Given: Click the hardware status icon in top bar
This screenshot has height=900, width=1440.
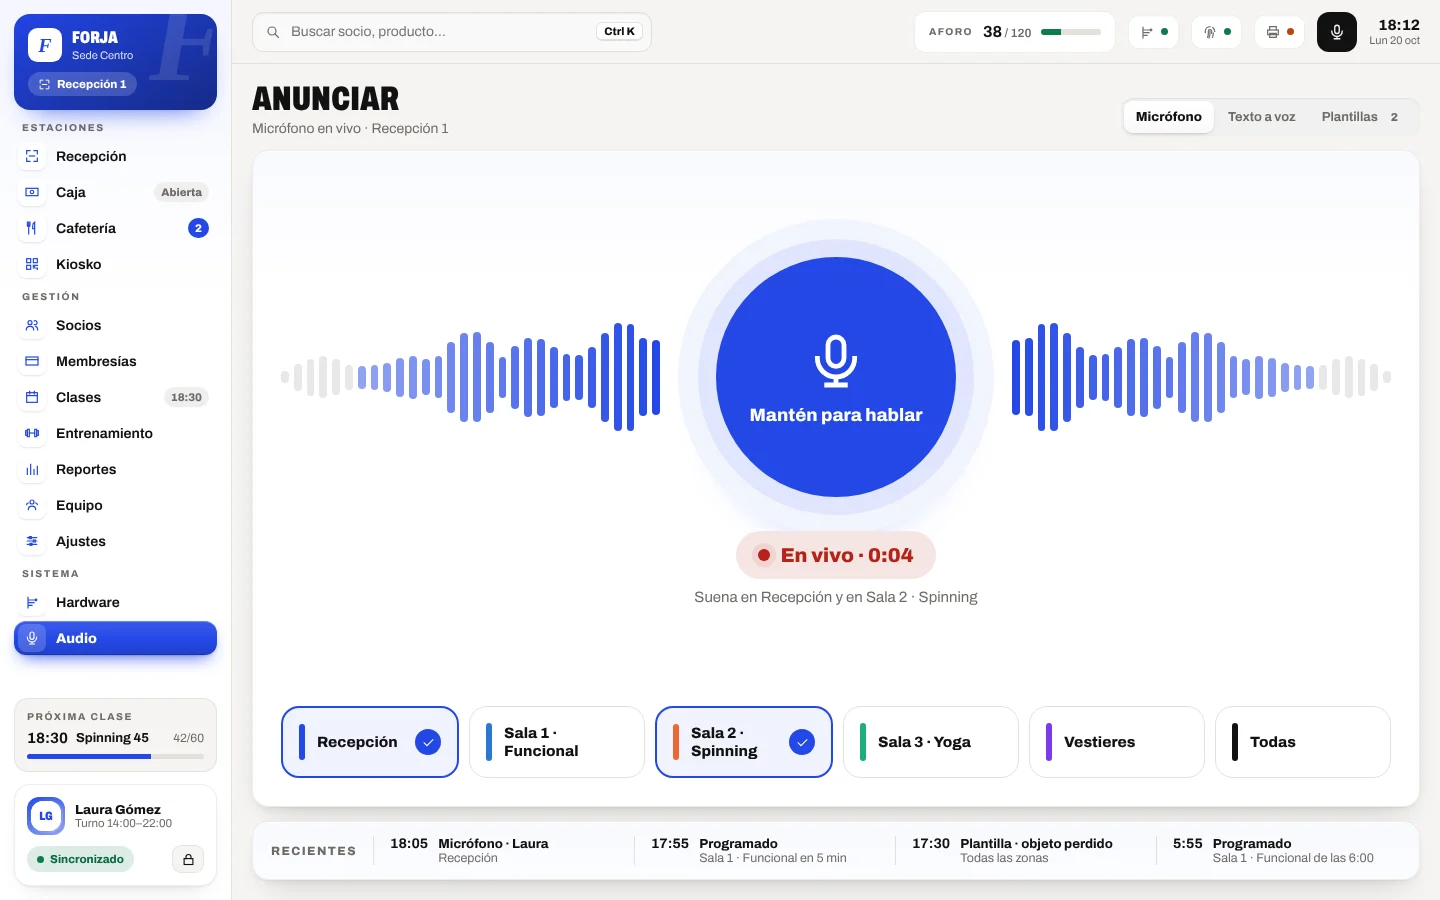Looking at the screenshot, I should 1153,32.
